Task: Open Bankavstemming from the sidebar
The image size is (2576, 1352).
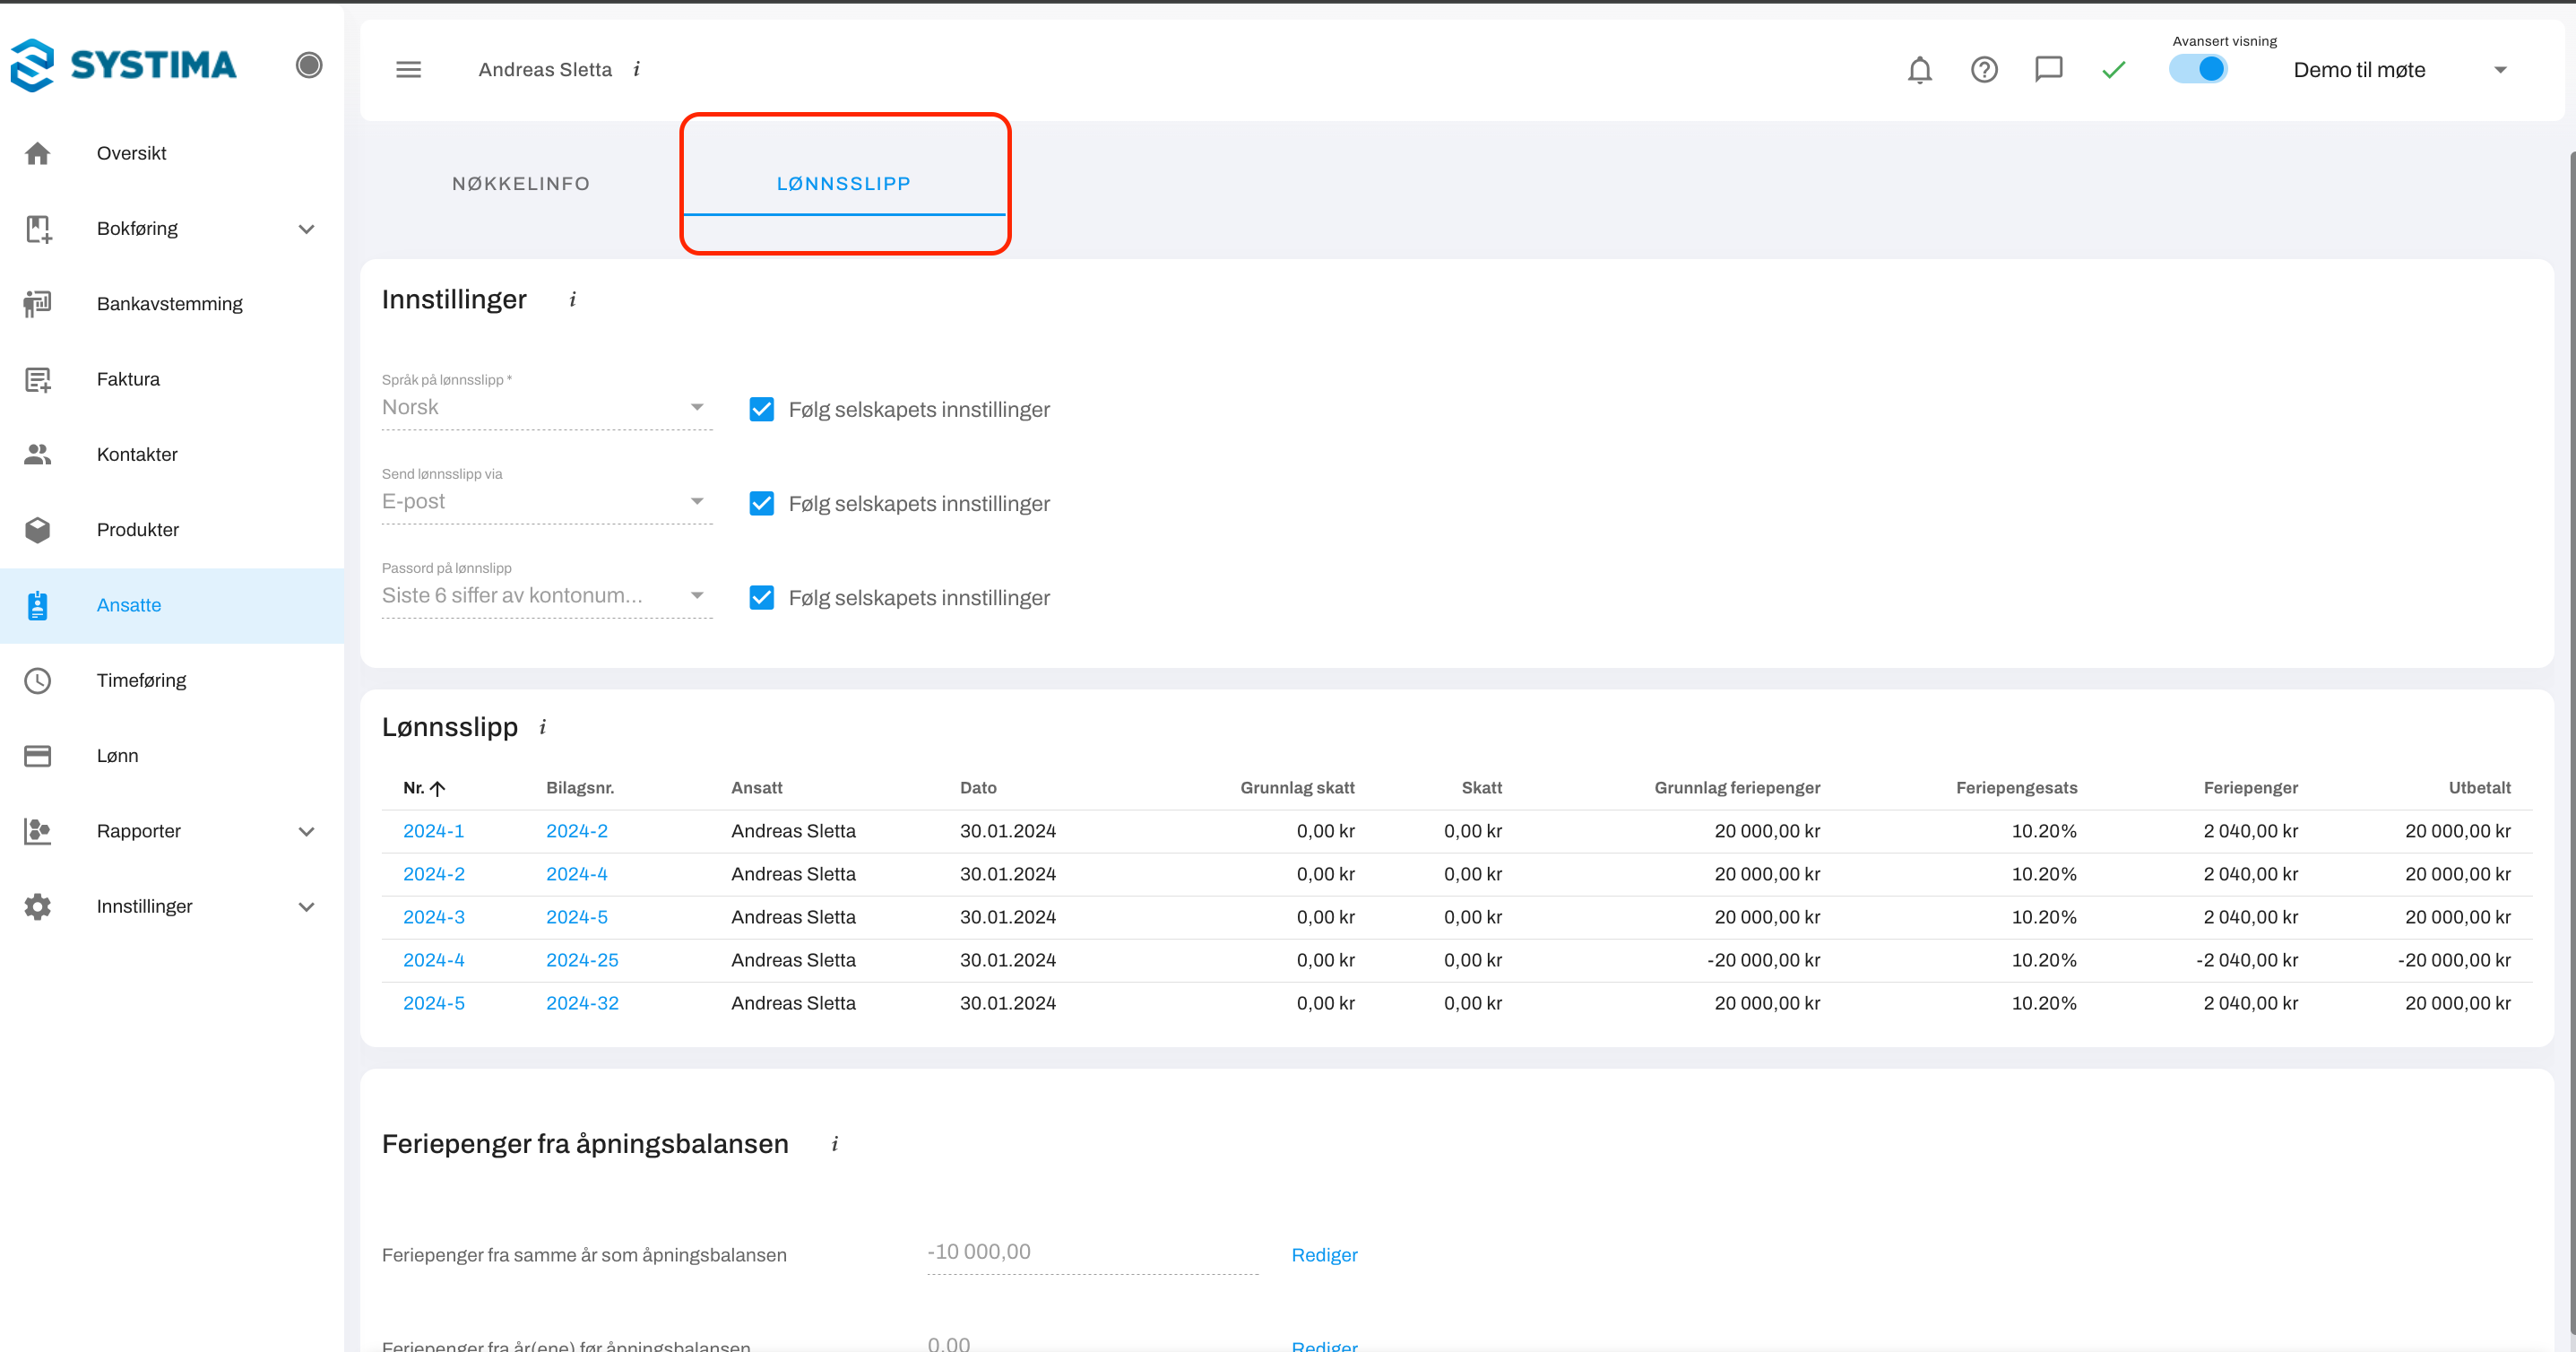Action: click(170, 304)
